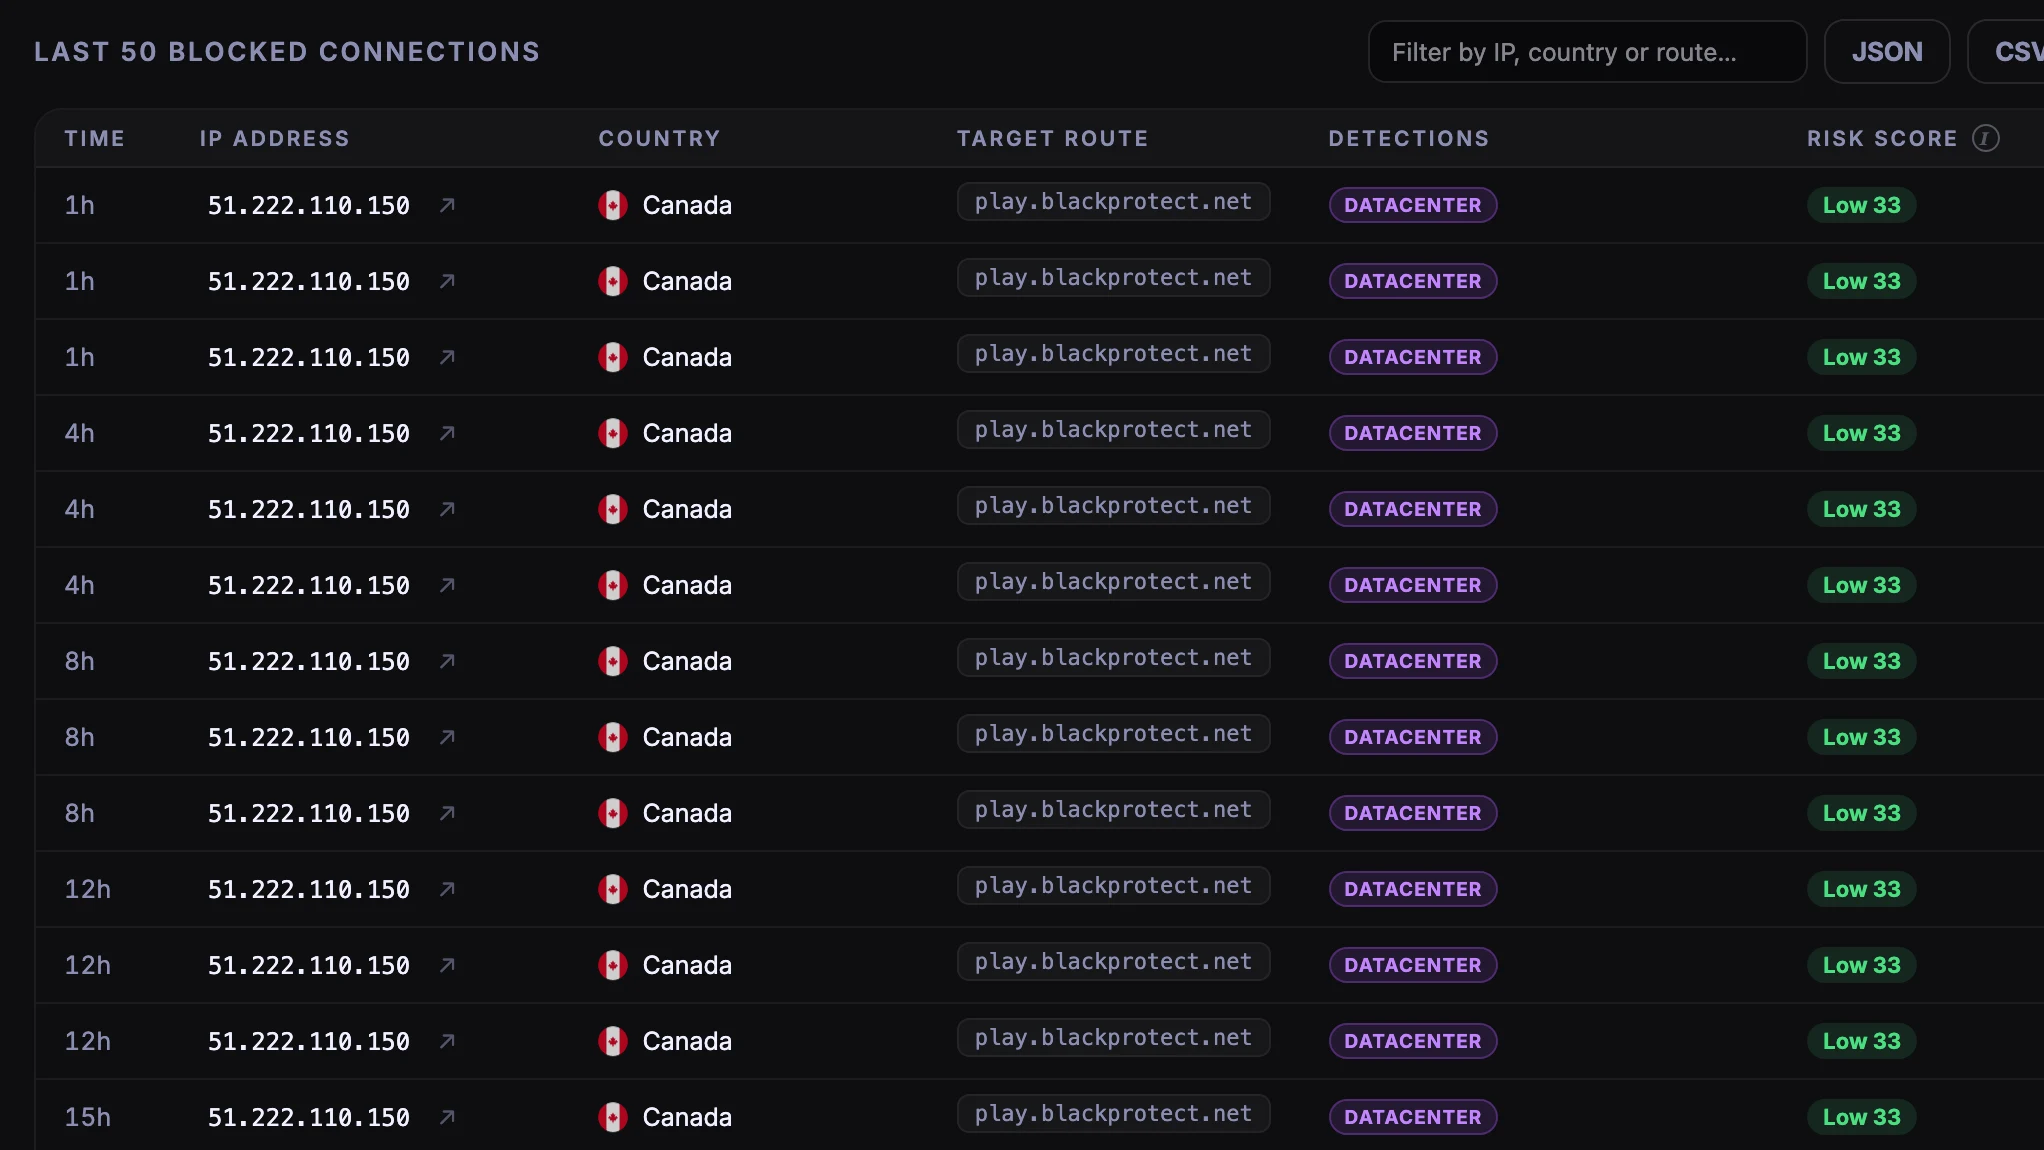2044x1150 pixels.
Task: Sort by the Detections column header
Action: [x=1409, y=138]
